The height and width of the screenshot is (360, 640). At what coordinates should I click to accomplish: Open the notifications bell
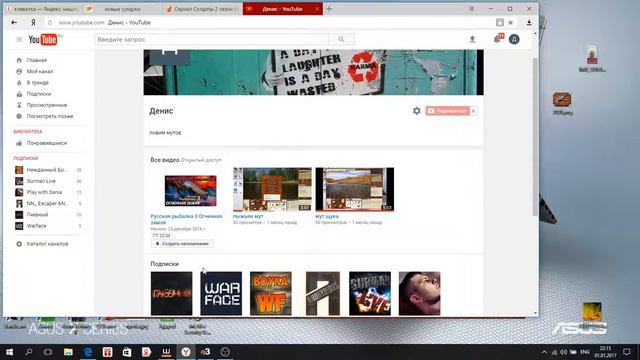[497, 39]
